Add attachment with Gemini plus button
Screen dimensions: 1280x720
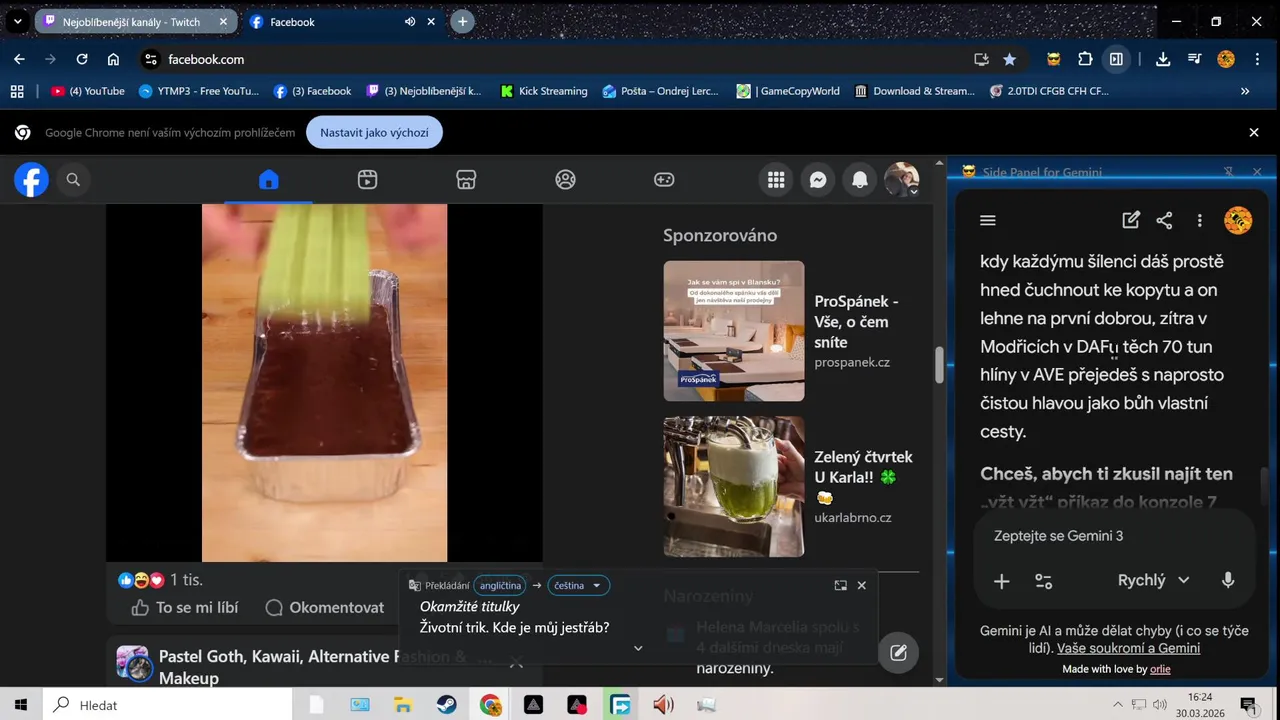click(1001, 581)
